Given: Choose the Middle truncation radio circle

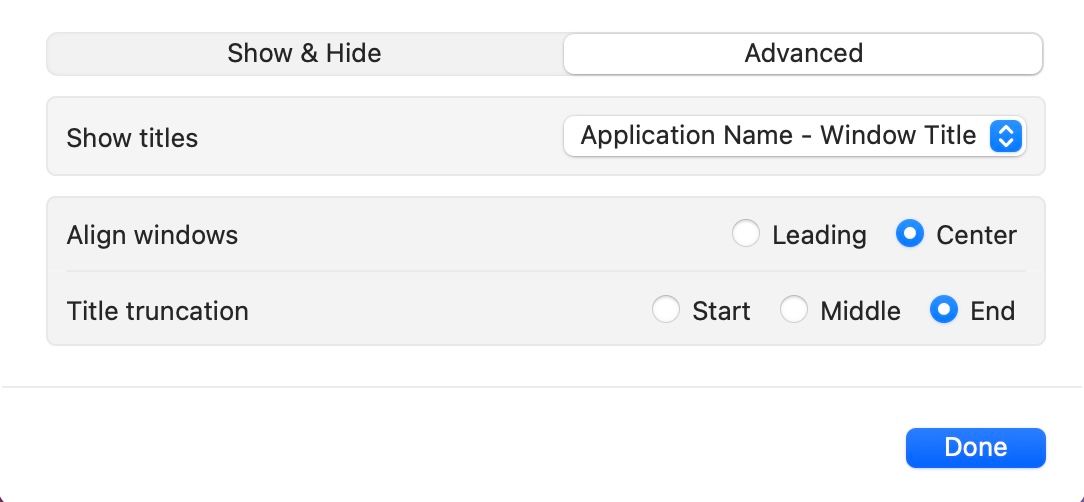Looking at the screenshot, I should pyautogui.click(x=794, y=311).
